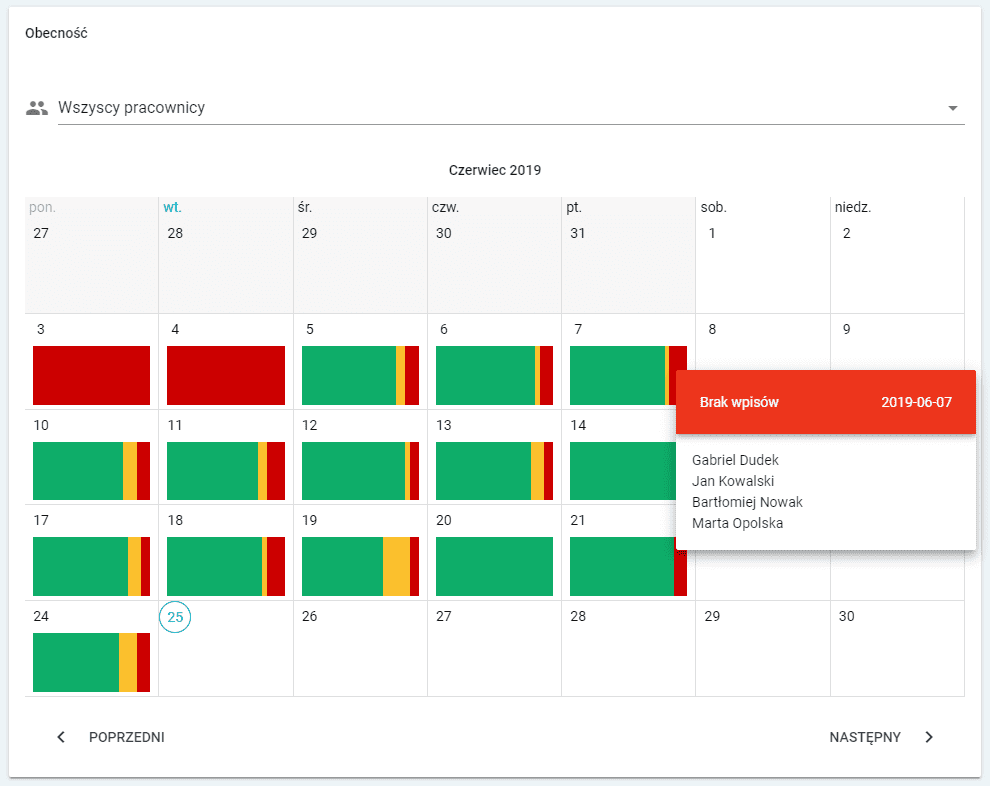Go to next month with NASTĘPNY
Image resolution: width=990 pixels, height=786 pixels.
tap(865, 737)
